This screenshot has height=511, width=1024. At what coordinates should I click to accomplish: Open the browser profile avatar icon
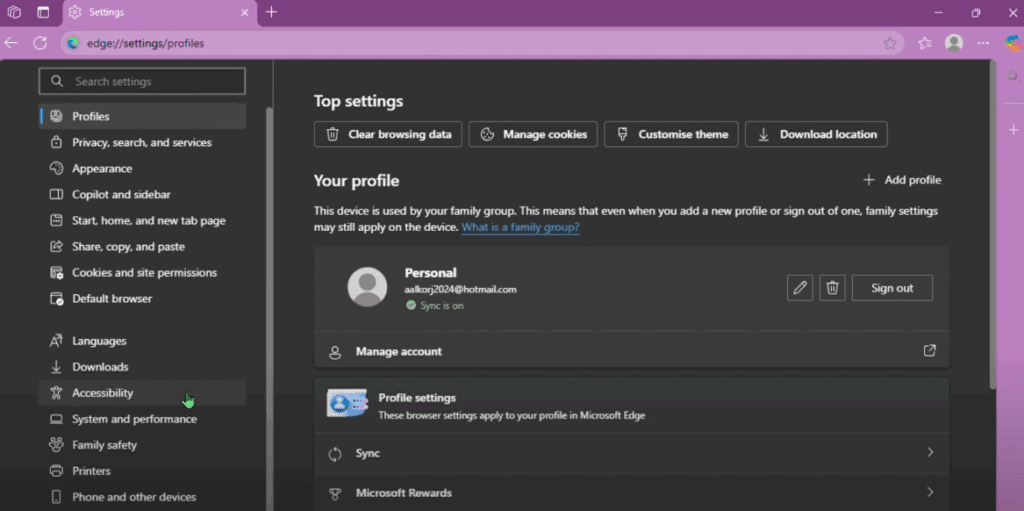tap(954, 43)
